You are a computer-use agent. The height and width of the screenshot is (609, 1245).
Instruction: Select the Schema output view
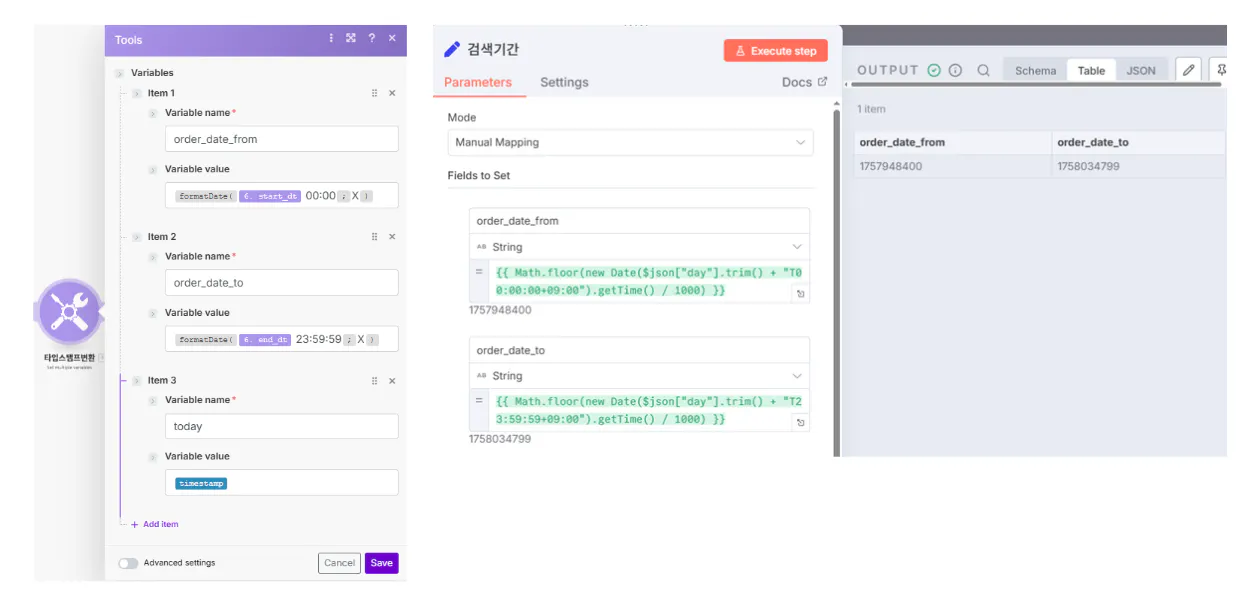point(1035,70)
